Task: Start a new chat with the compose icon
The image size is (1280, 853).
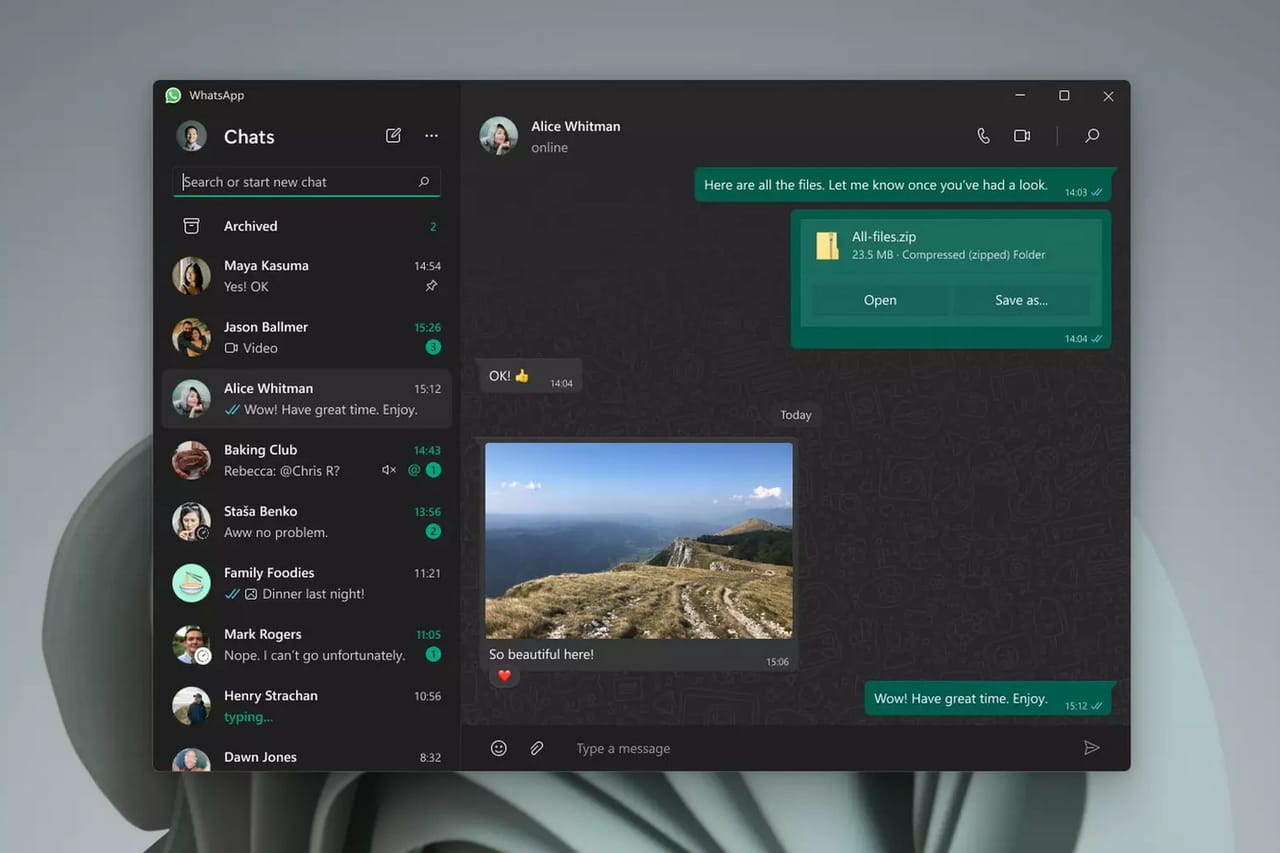Action: click(x=393, y=135)
